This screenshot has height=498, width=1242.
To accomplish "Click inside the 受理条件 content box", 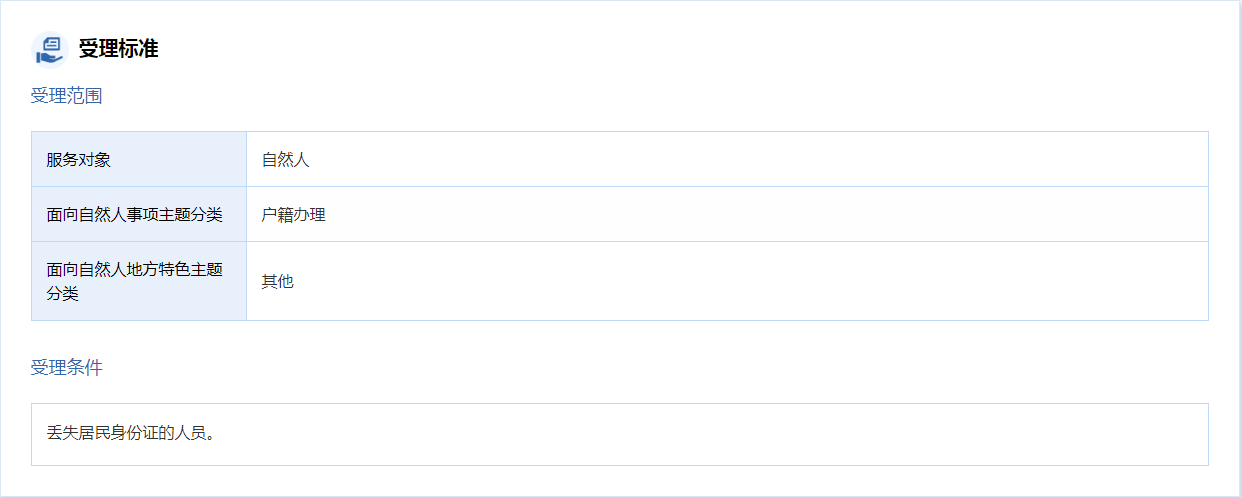I will click(620, 434).
